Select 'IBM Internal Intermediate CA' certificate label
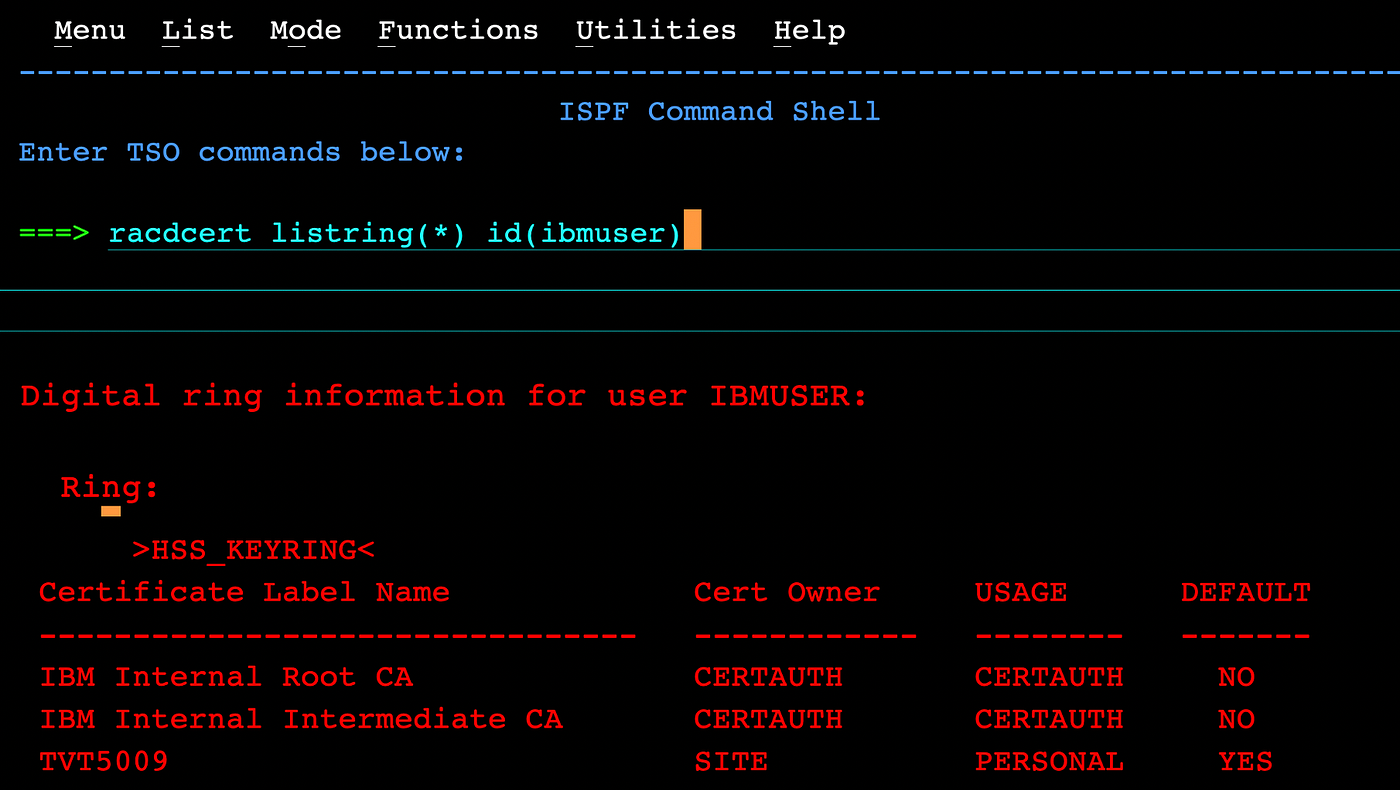This screenshot has height=790, width=1400. pyautogui.click(x=301, y=719)
